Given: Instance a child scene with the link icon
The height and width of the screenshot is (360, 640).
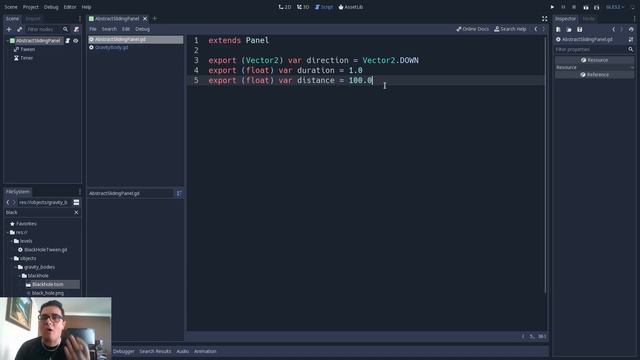Looking at the screenshot, I should pos(19,29).
